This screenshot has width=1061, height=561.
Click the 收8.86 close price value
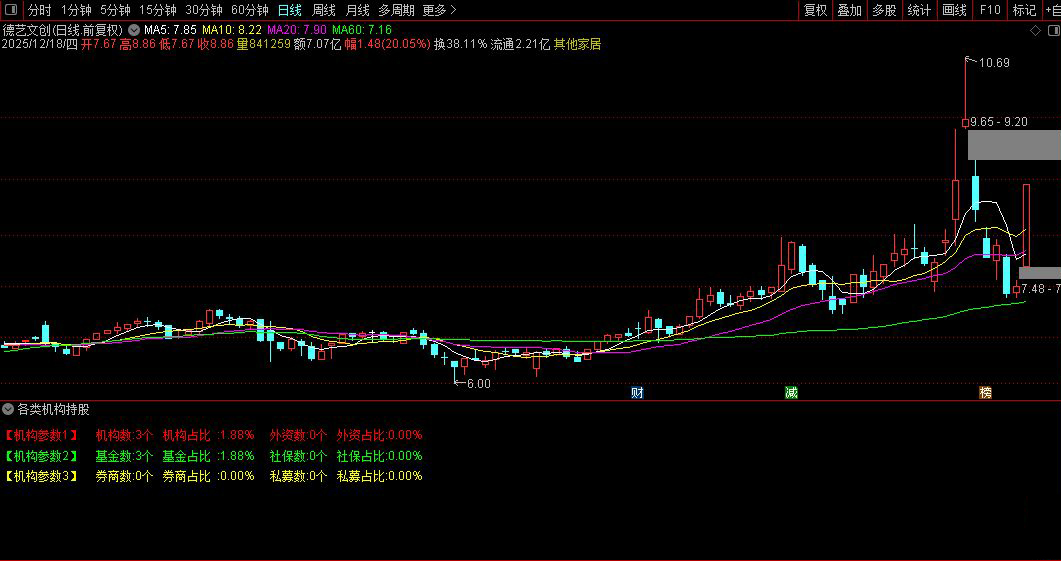pyautogui.click(x=216, y=45)
